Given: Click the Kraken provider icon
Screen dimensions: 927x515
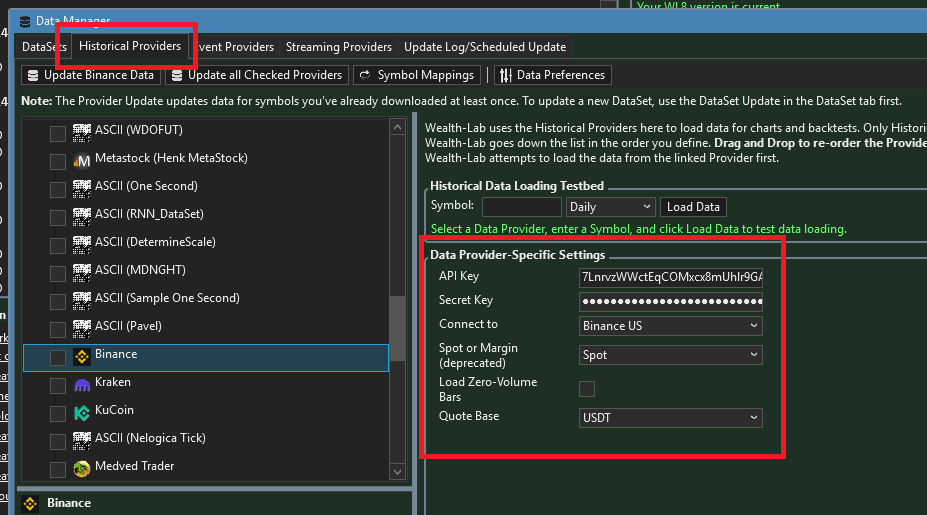Looking at the screenshot, I should tap(82, 385).
